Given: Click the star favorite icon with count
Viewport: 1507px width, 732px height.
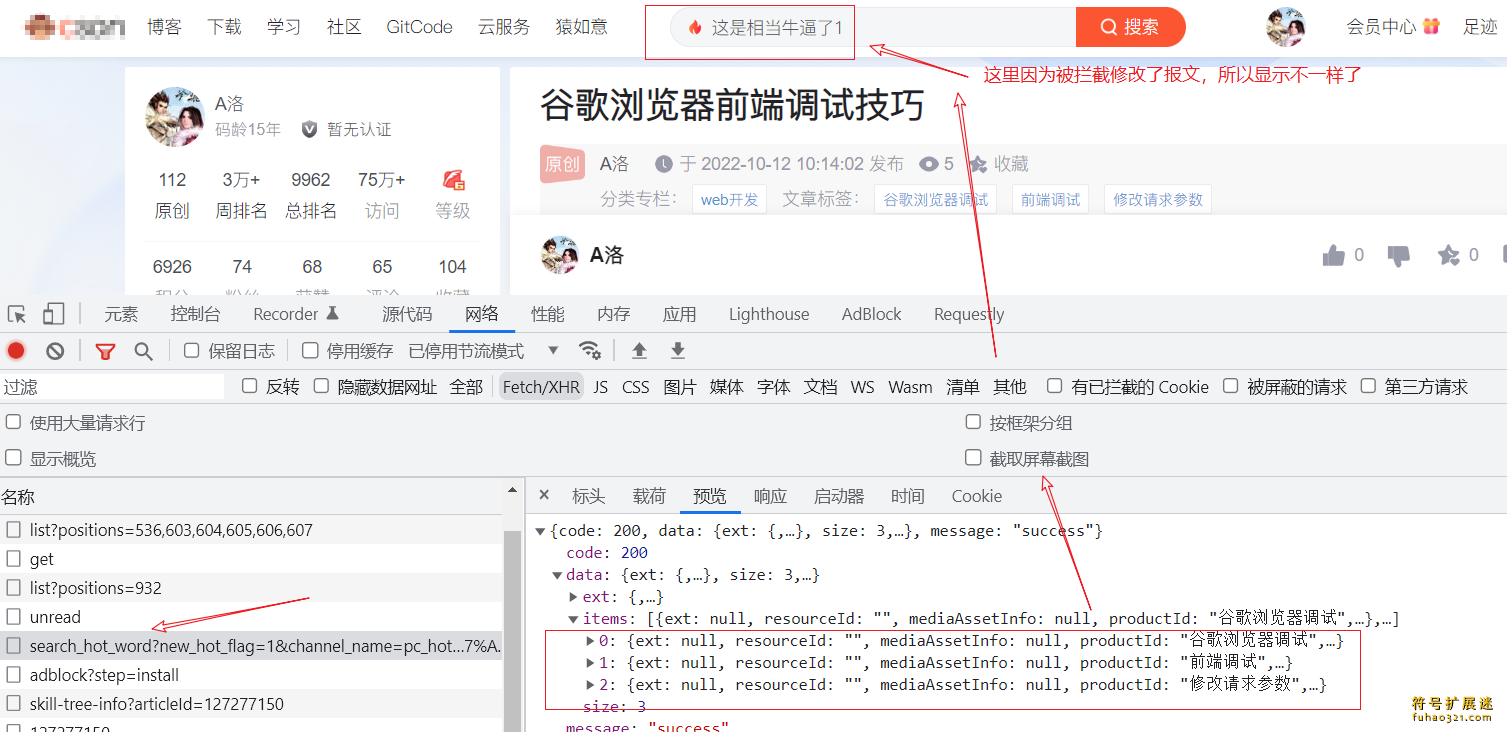Looking at the screenshot, I should tap(1448, 256).
